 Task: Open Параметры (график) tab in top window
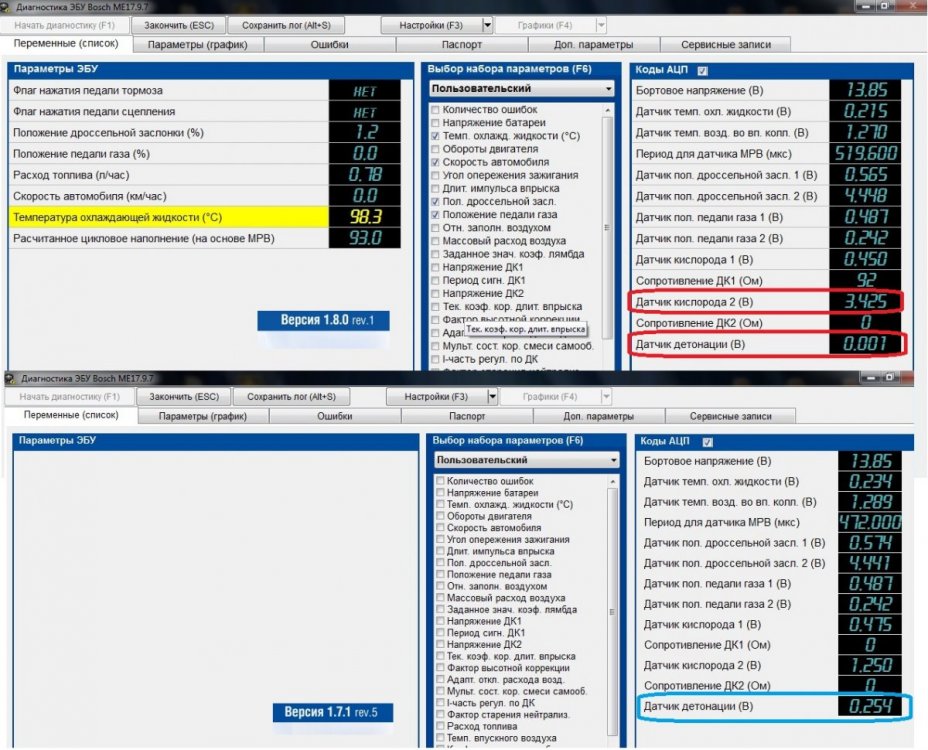198,45
